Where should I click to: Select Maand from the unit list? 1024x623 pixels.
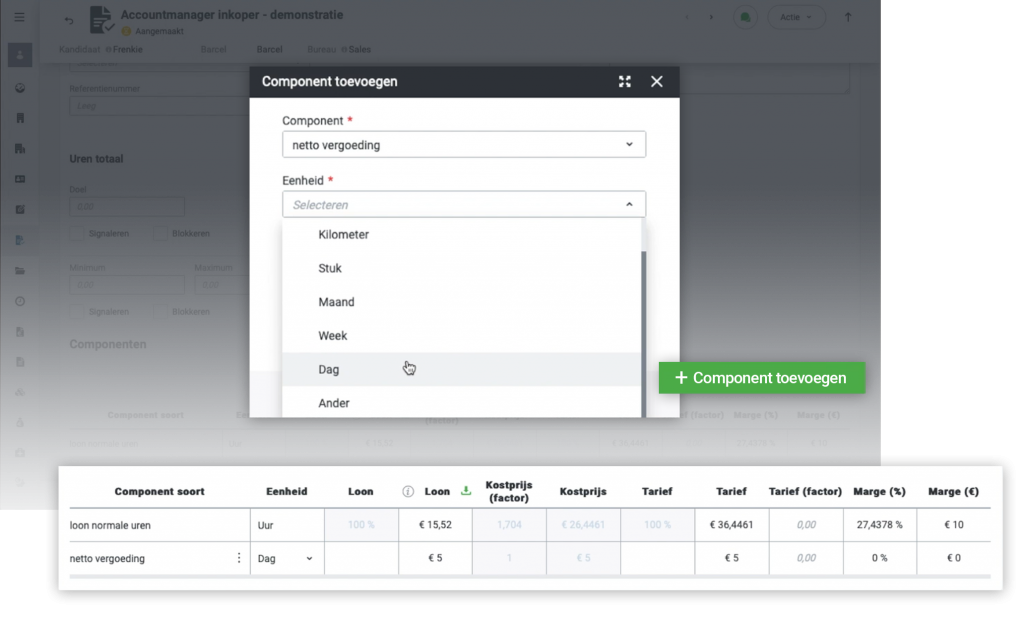point(461,302)
